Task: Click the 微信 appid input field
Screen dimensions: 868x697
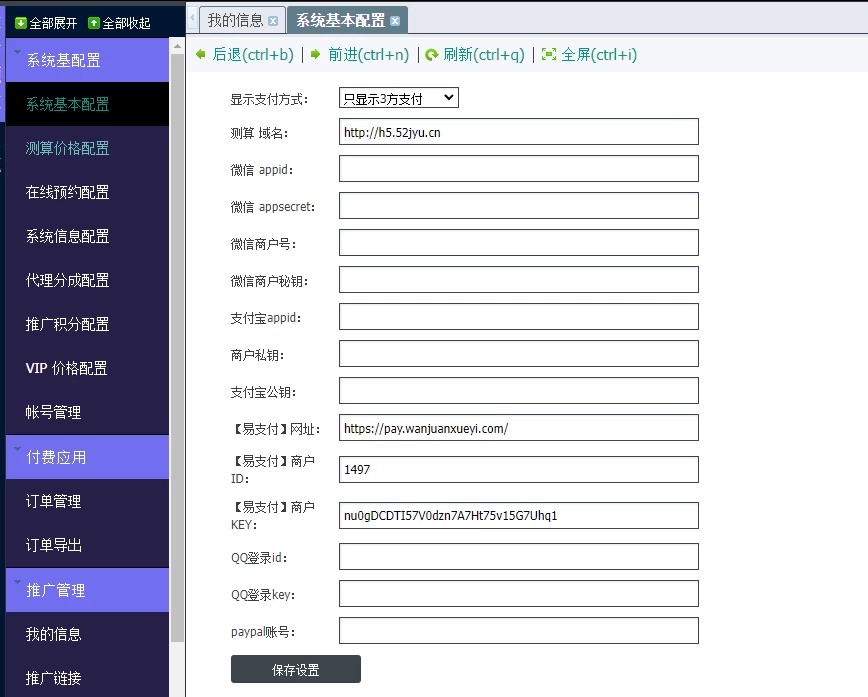Action: [x=518, y=169]
